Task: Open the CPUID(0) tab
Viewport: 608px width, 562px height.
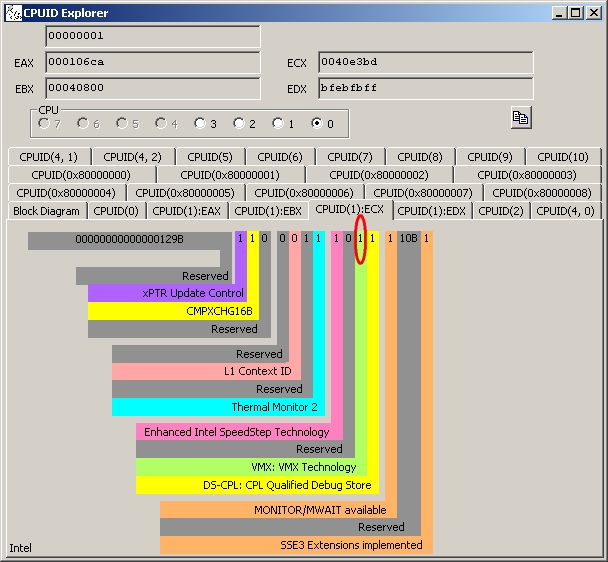Action: pyautogui.click(x=116, y=211)
